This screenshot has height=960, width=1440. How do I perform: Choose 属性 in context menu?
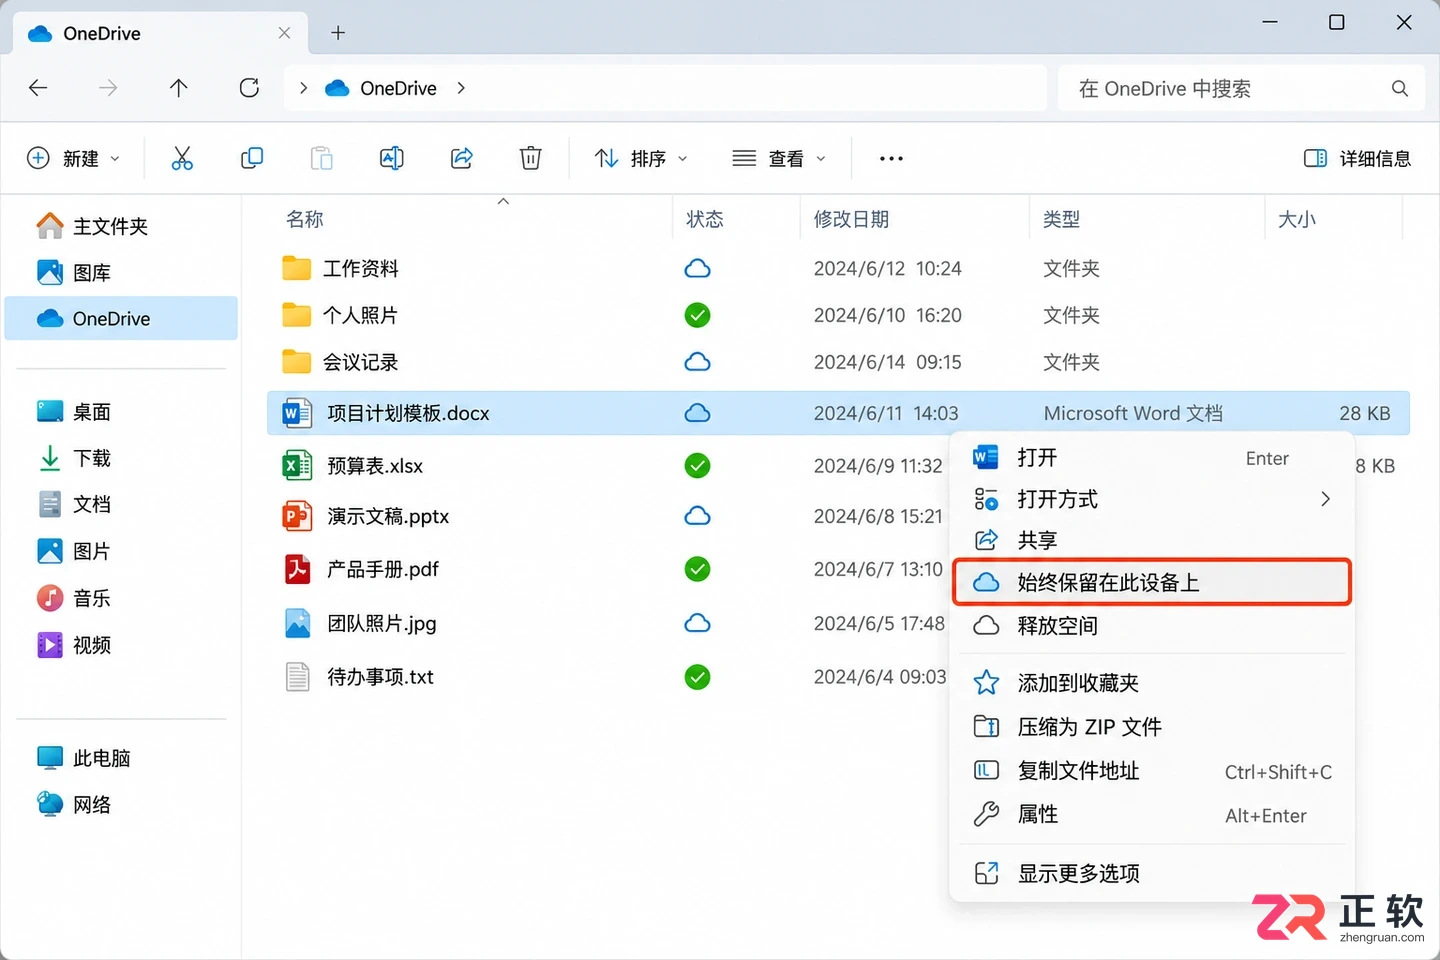(1151, 815)
